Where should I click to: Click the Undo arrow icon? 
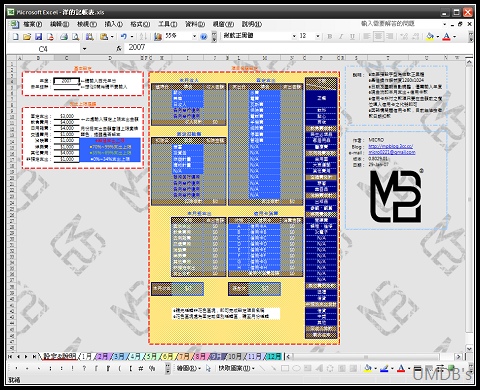point(124,36)
